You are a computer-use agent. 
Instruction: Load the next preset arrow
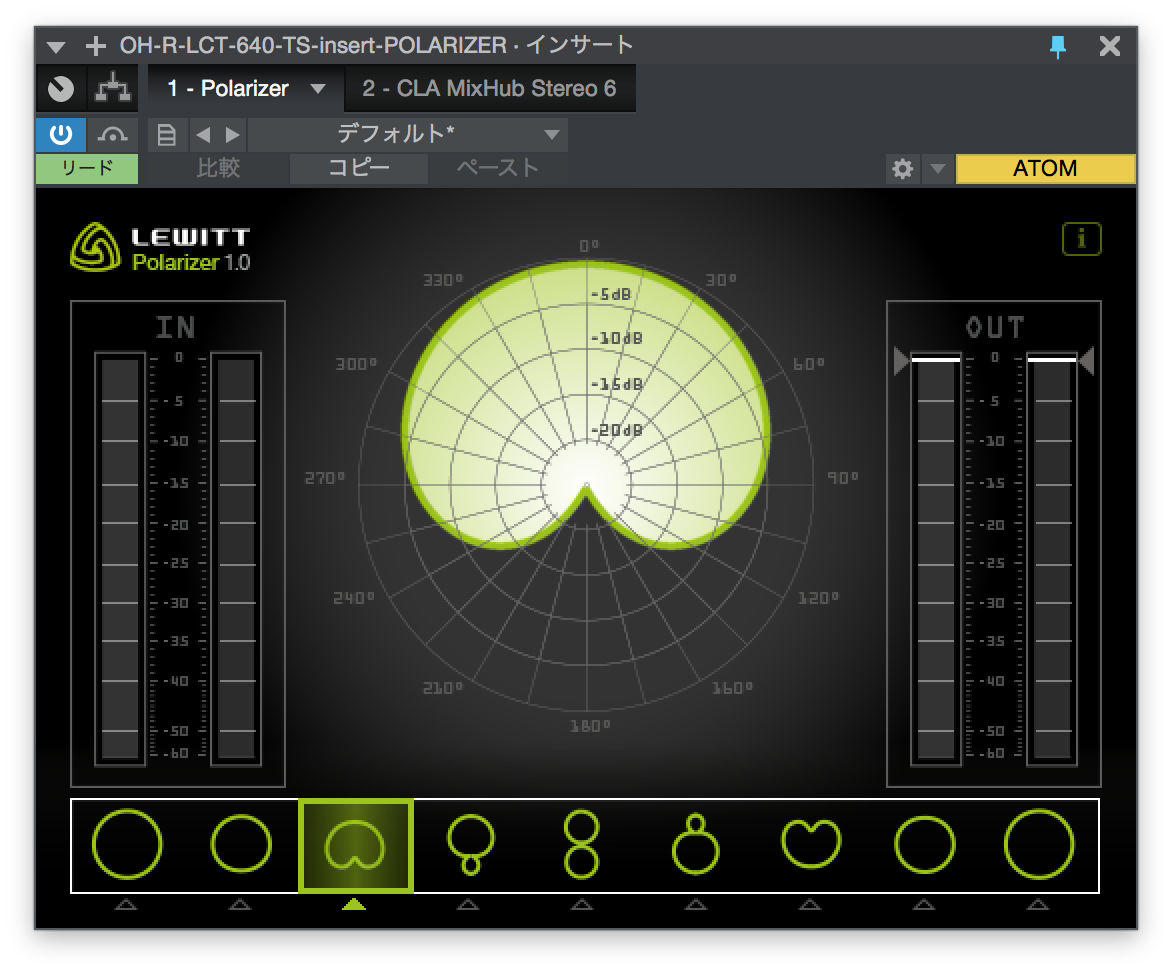(232, 135)
